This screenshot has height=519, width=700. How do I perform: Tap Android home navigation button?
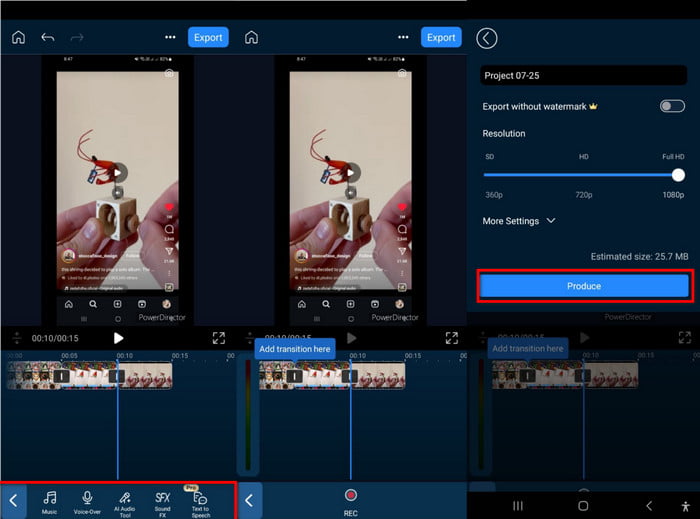(583, 506)
